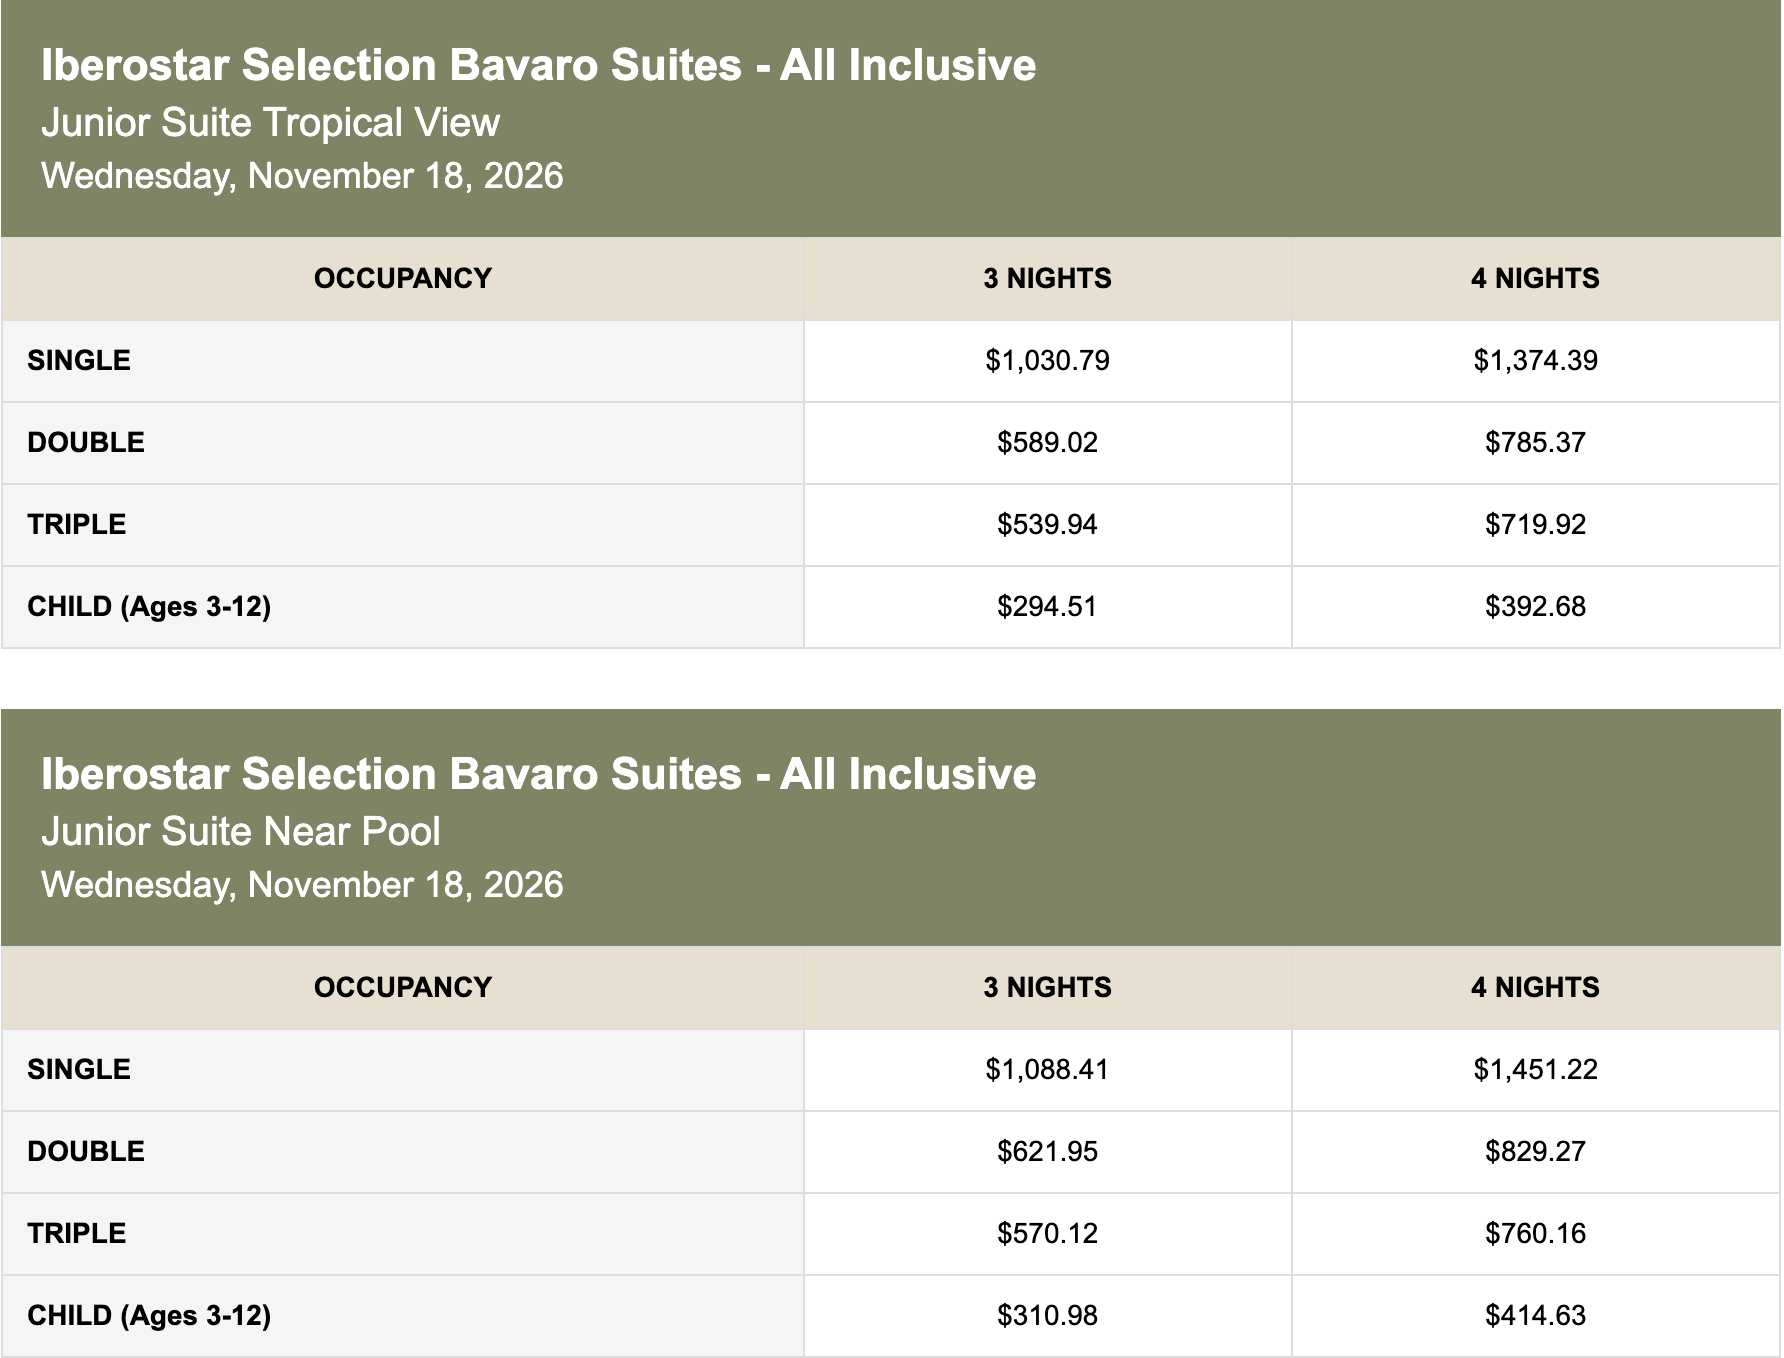This screenshot has height=1358, width=1784.
Task: Select the $1,374.39 single 4-night price
Action: pyautogui.click(x=1535, y=360)
